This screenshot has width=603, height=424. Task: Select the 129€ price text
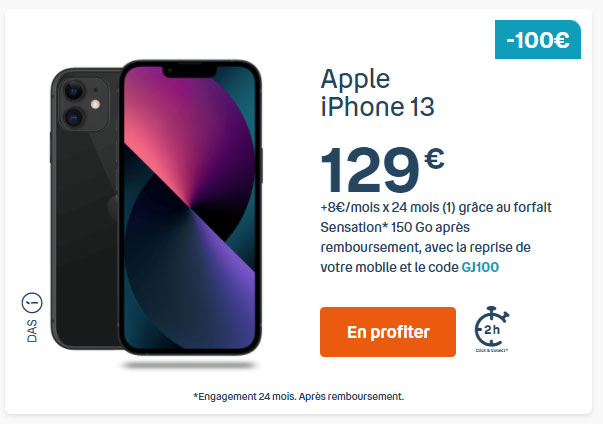tap(382, 170)
